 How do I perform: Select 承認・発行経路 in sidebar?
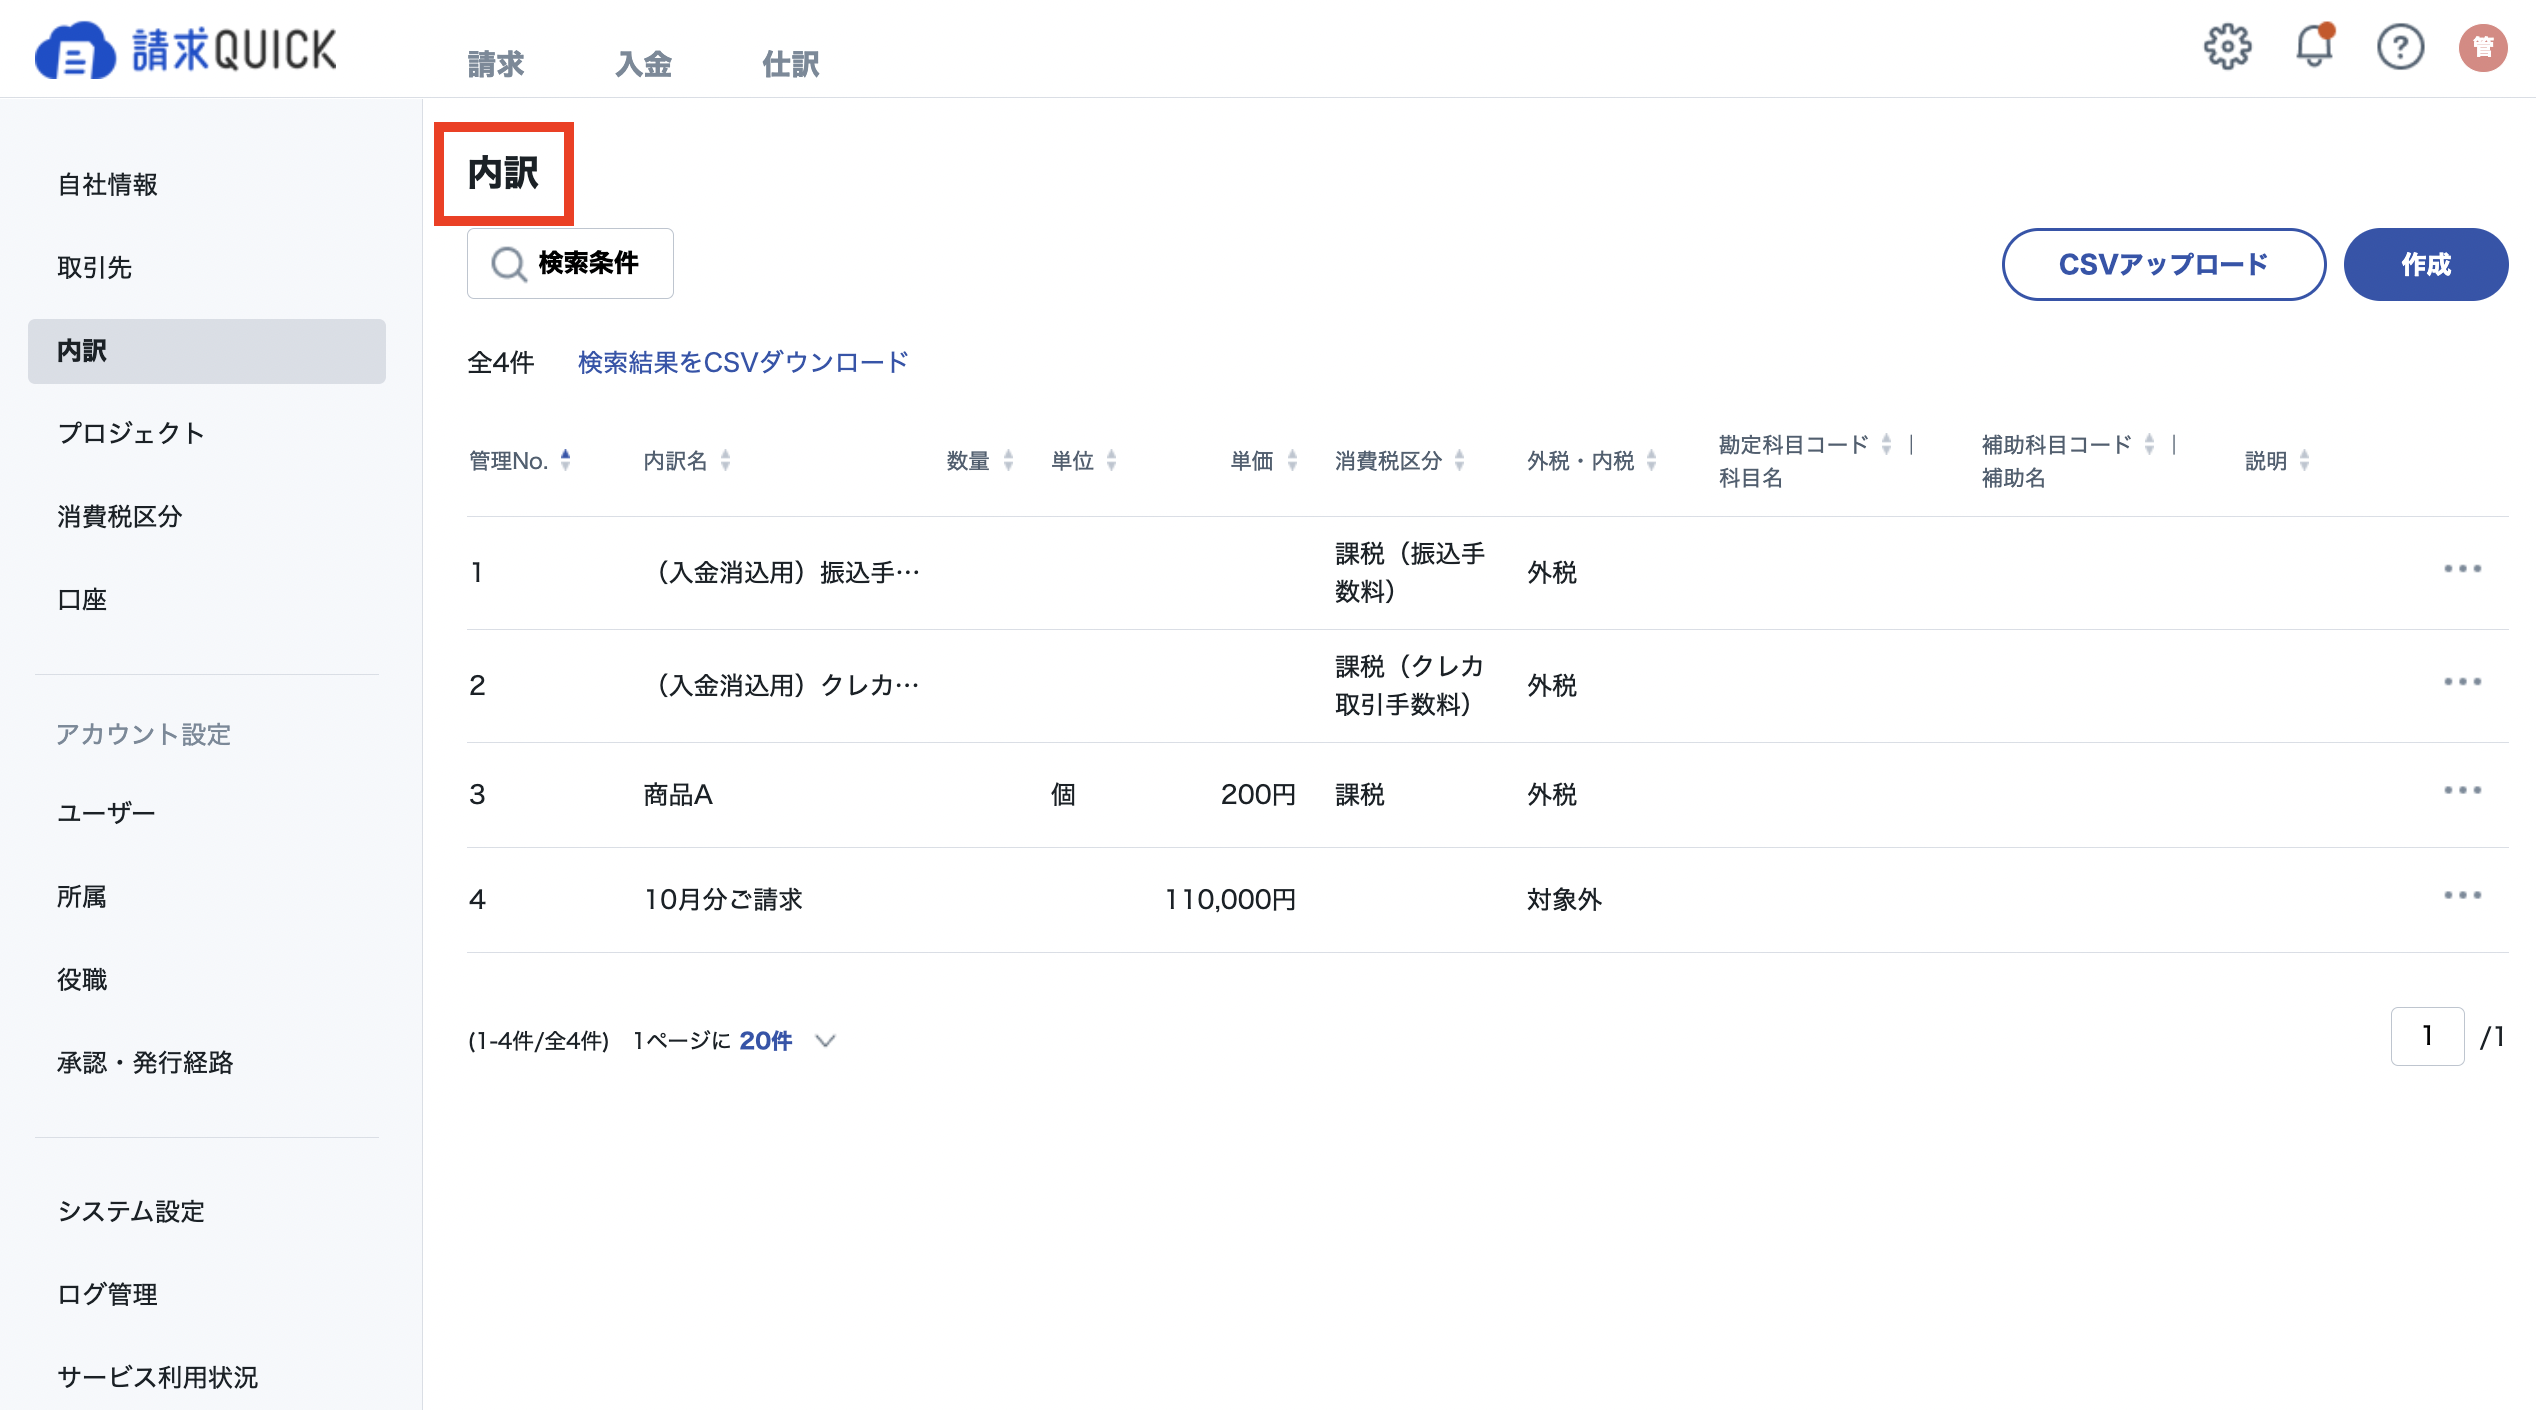tap(207, 1063)
